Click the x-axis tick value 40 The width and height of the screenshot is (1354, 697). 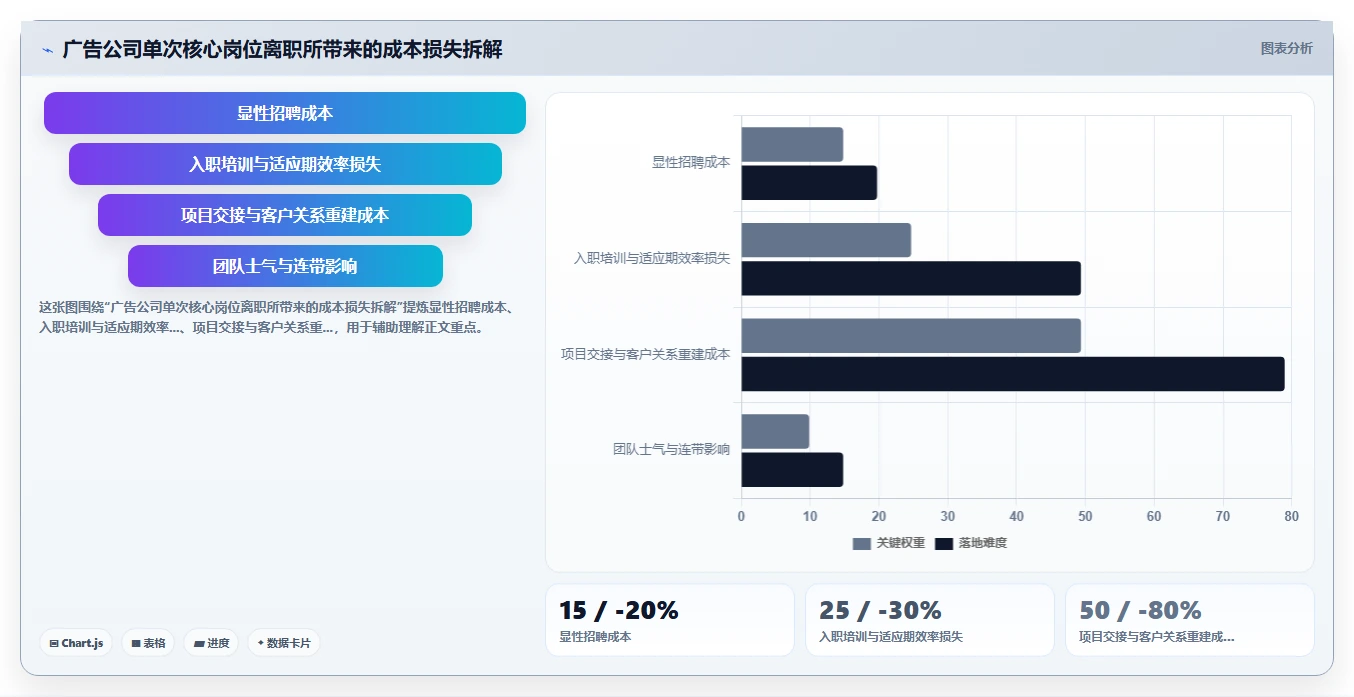[x=1016, y=516]
